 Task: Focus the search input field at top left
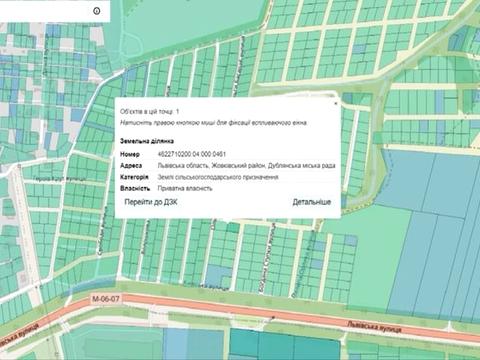45,11
